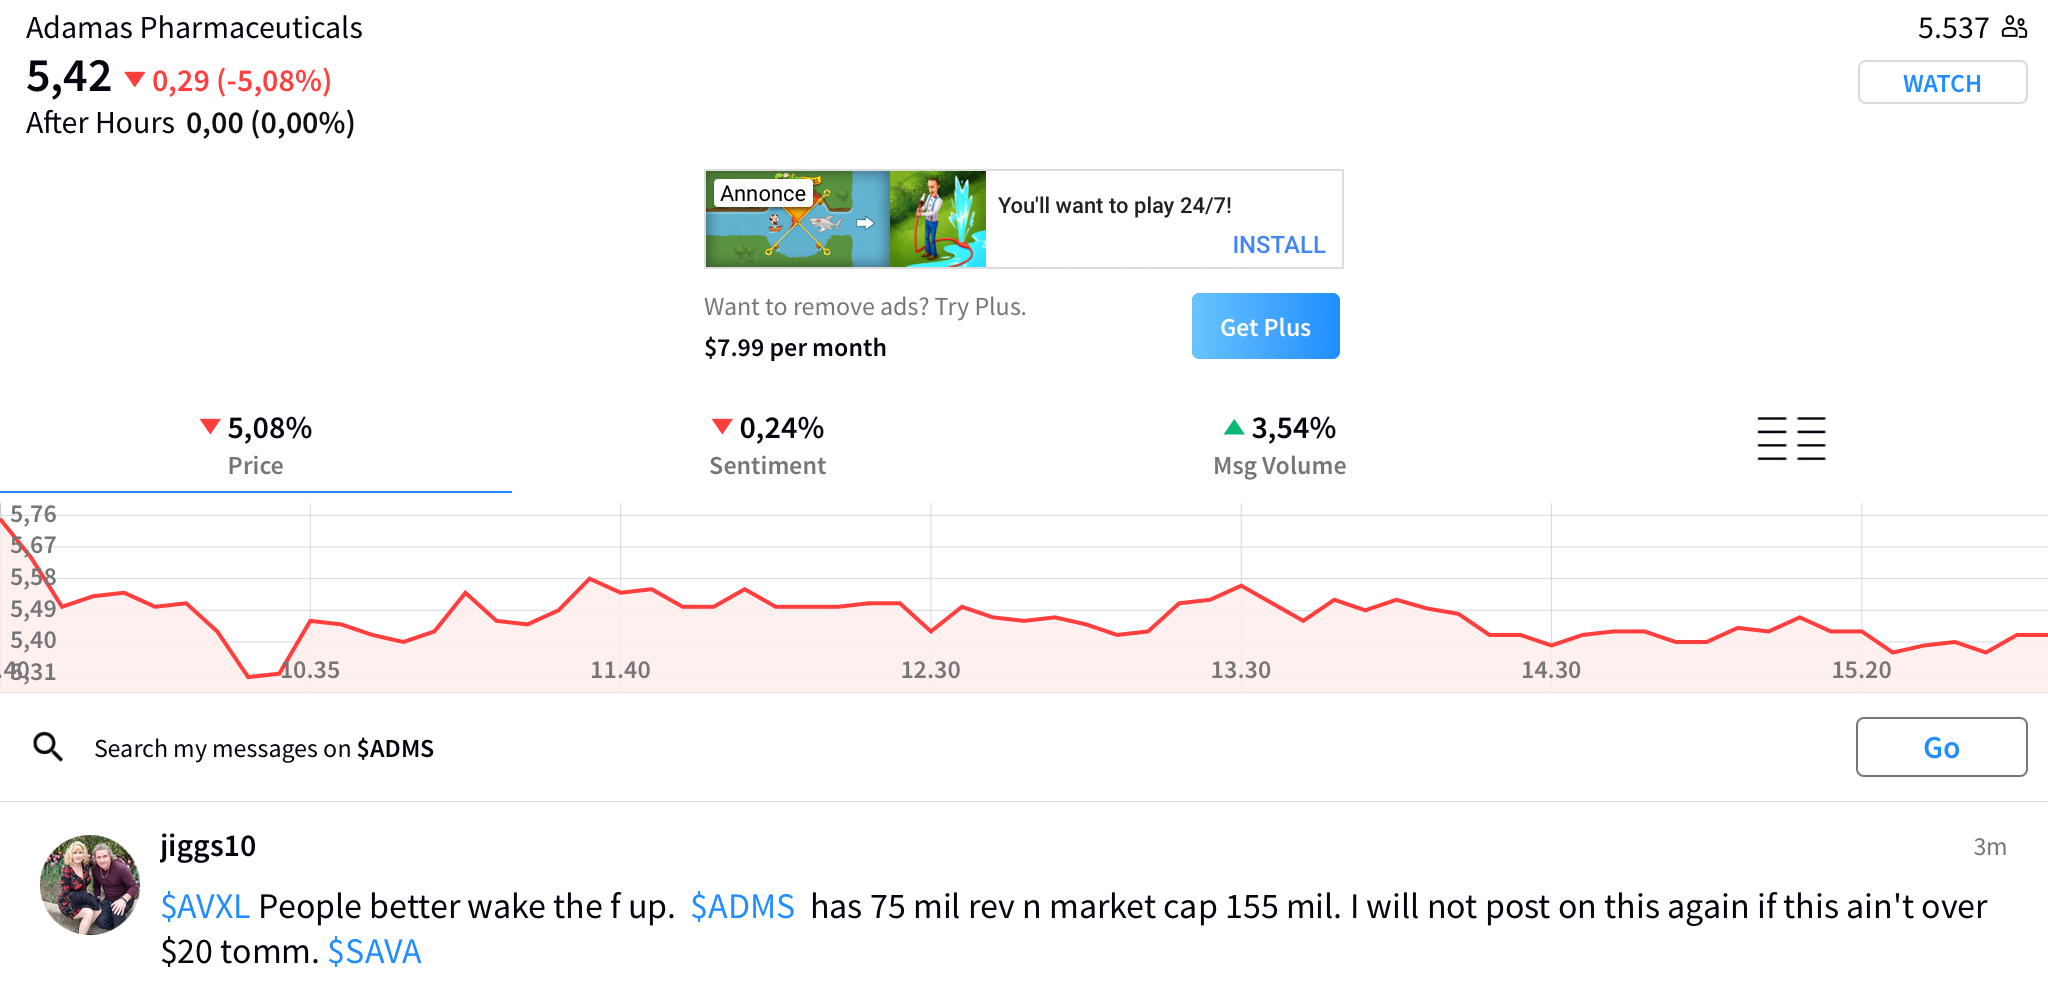Focus the Search my messages field
Image resolution: width=2048 pixels, height=1003 pixels.
point(264,748)
